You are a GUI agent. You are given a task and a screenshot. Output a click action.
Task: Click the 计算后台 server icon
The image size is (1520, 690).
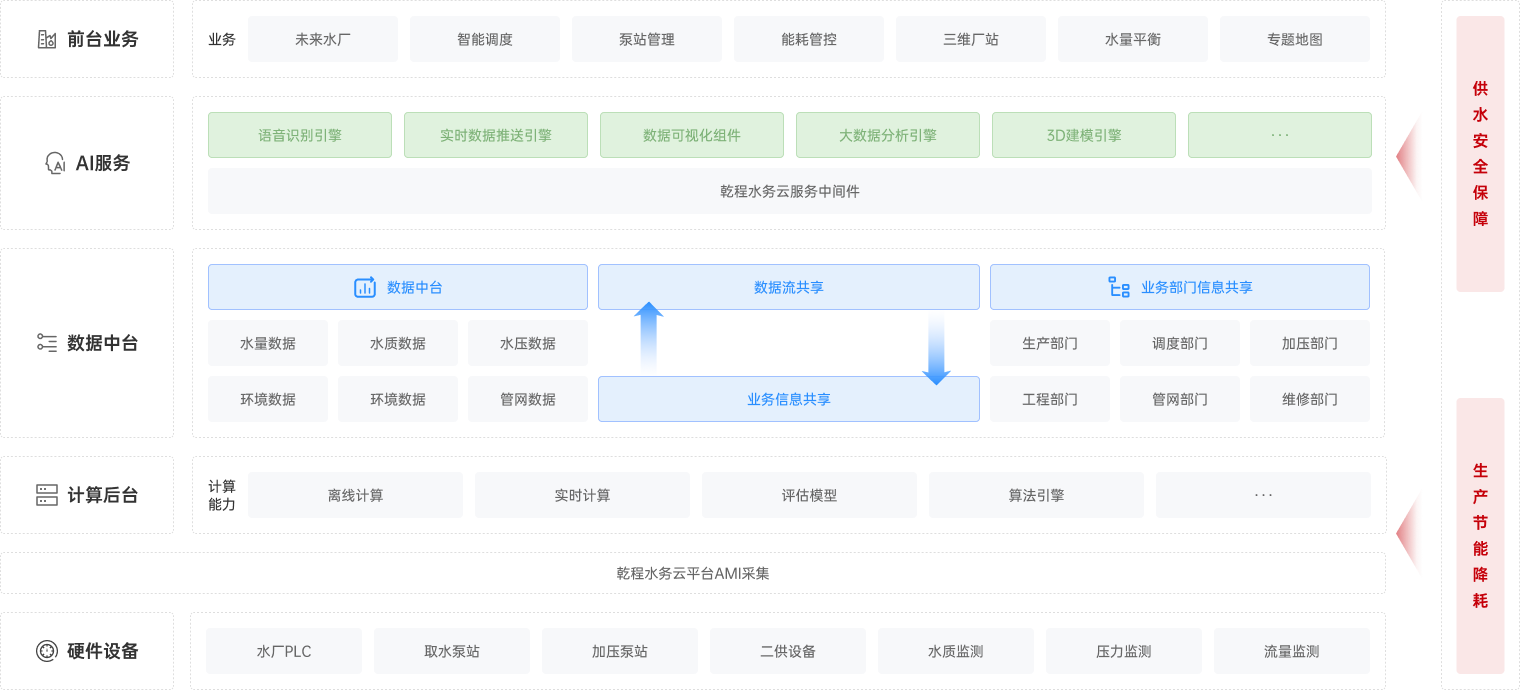tap(47, 495)
